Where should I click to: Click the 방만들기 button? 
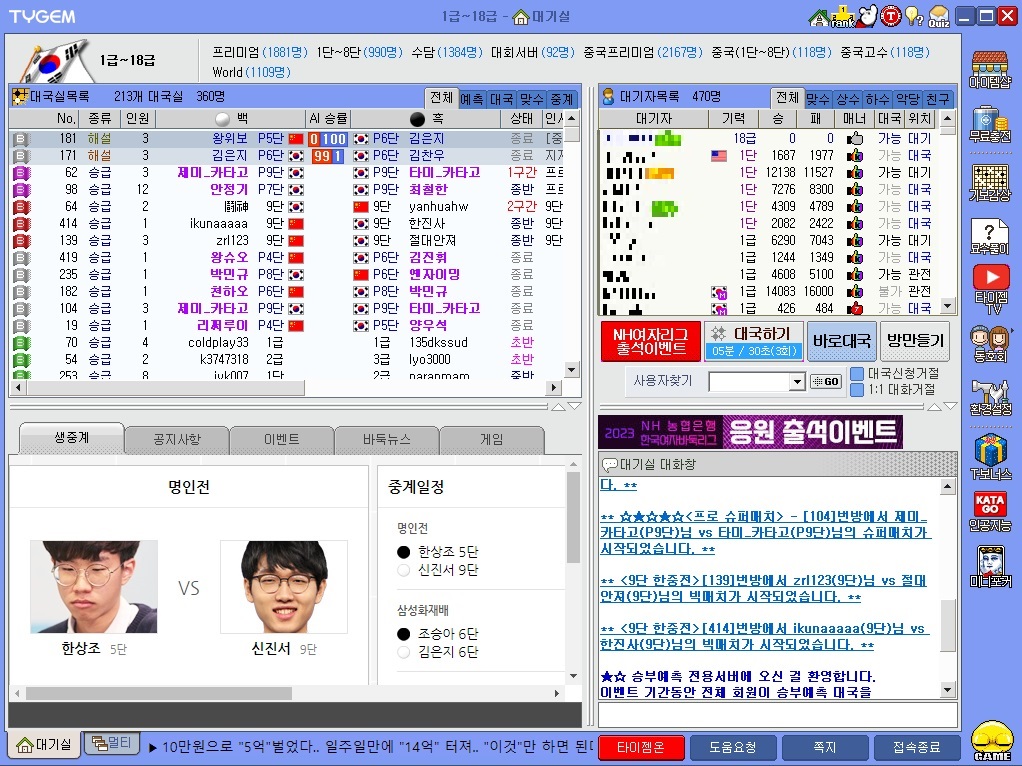915,340
